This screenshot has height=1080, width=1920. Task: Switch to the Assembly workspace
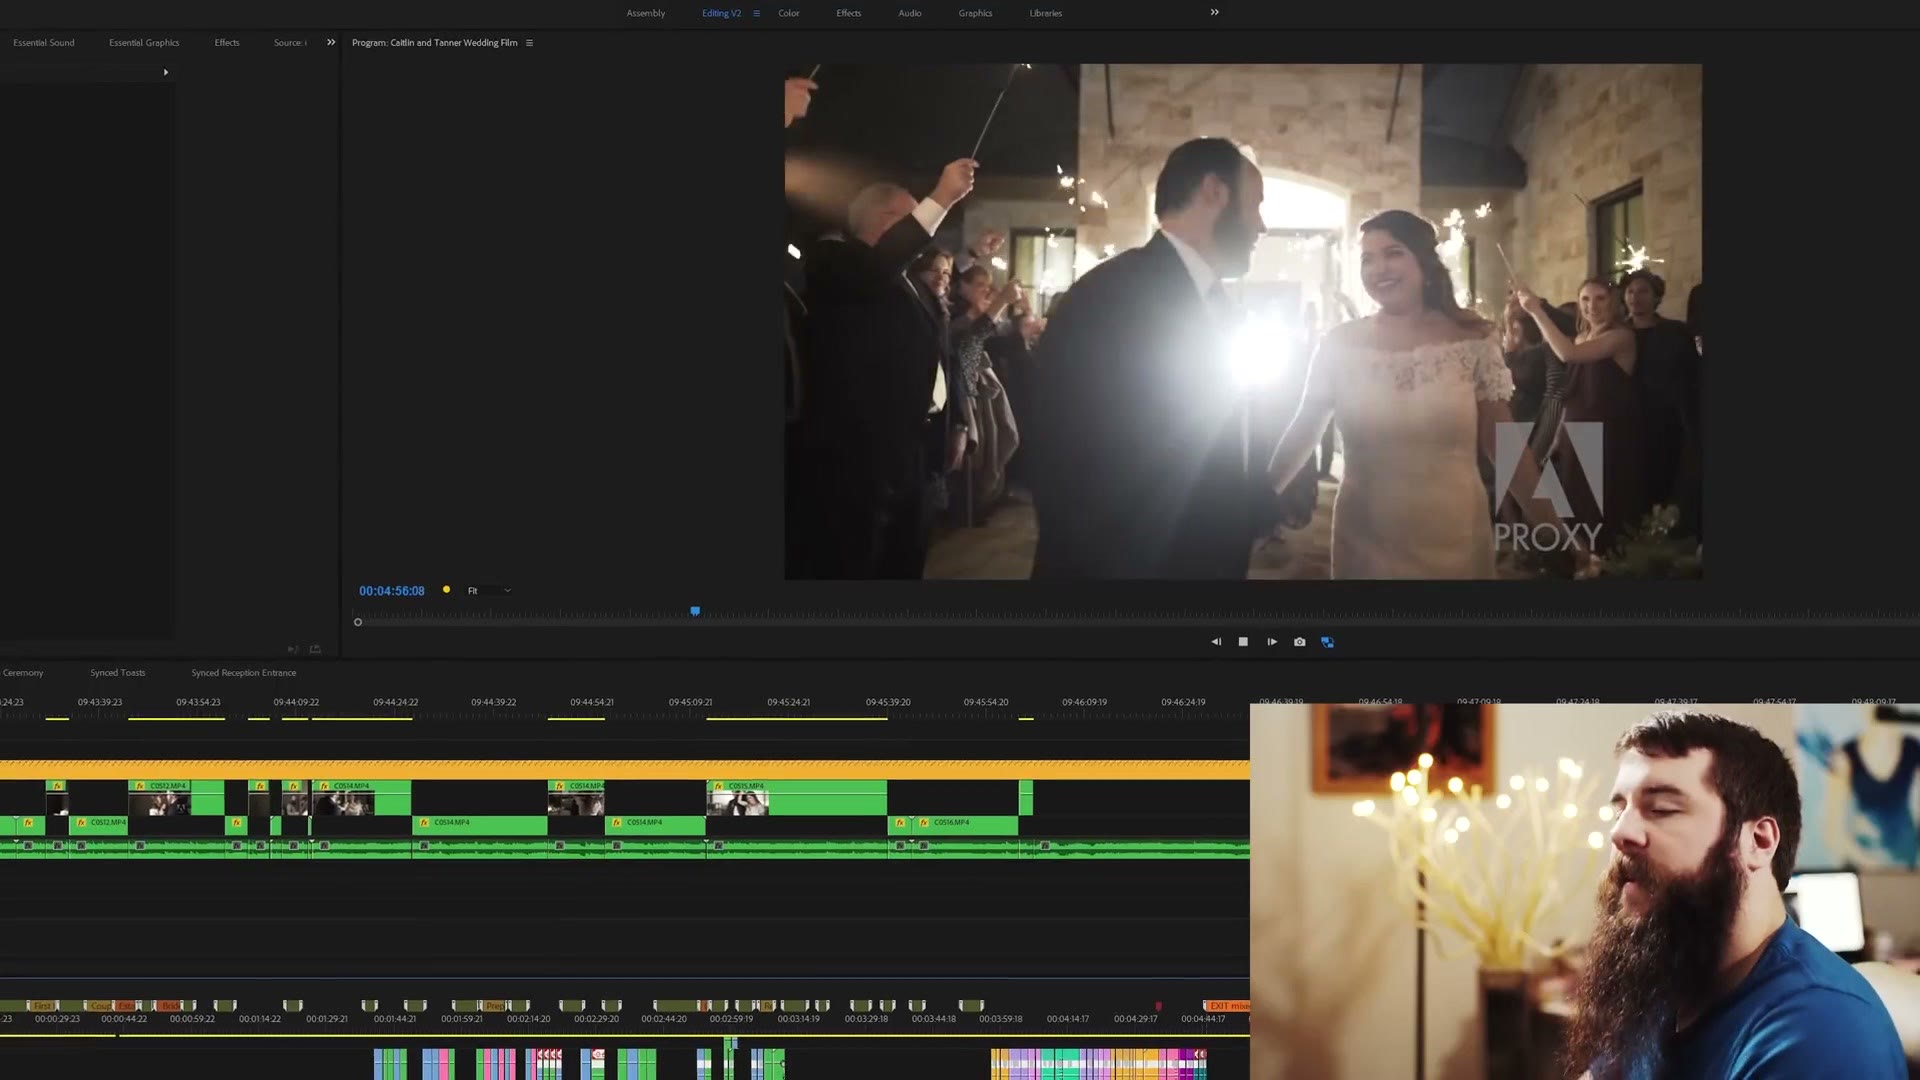click(x=645, y=13)
